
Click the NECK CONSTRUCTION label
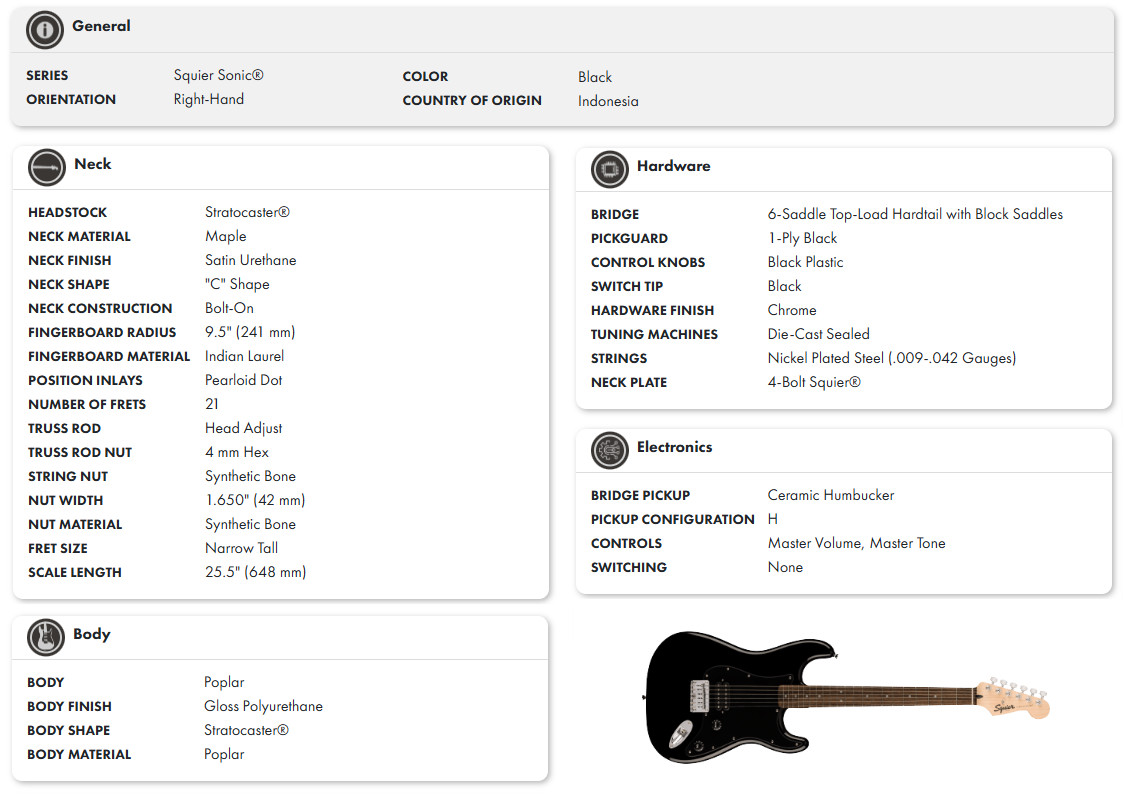pyautogui.click(x=100, y=308)
